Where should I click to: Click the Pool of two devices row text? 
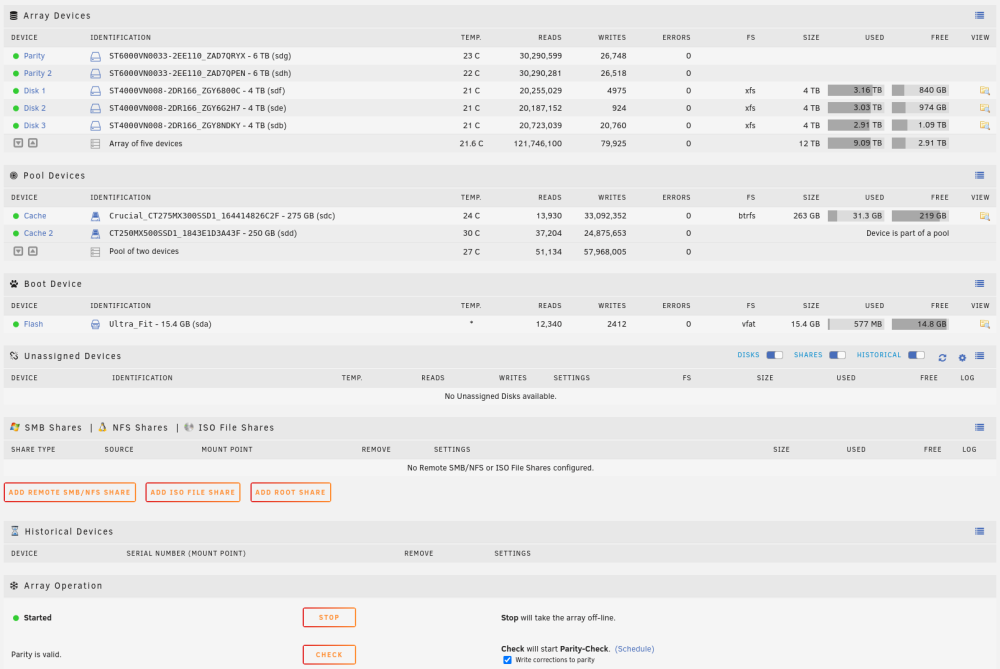point(144,251)
